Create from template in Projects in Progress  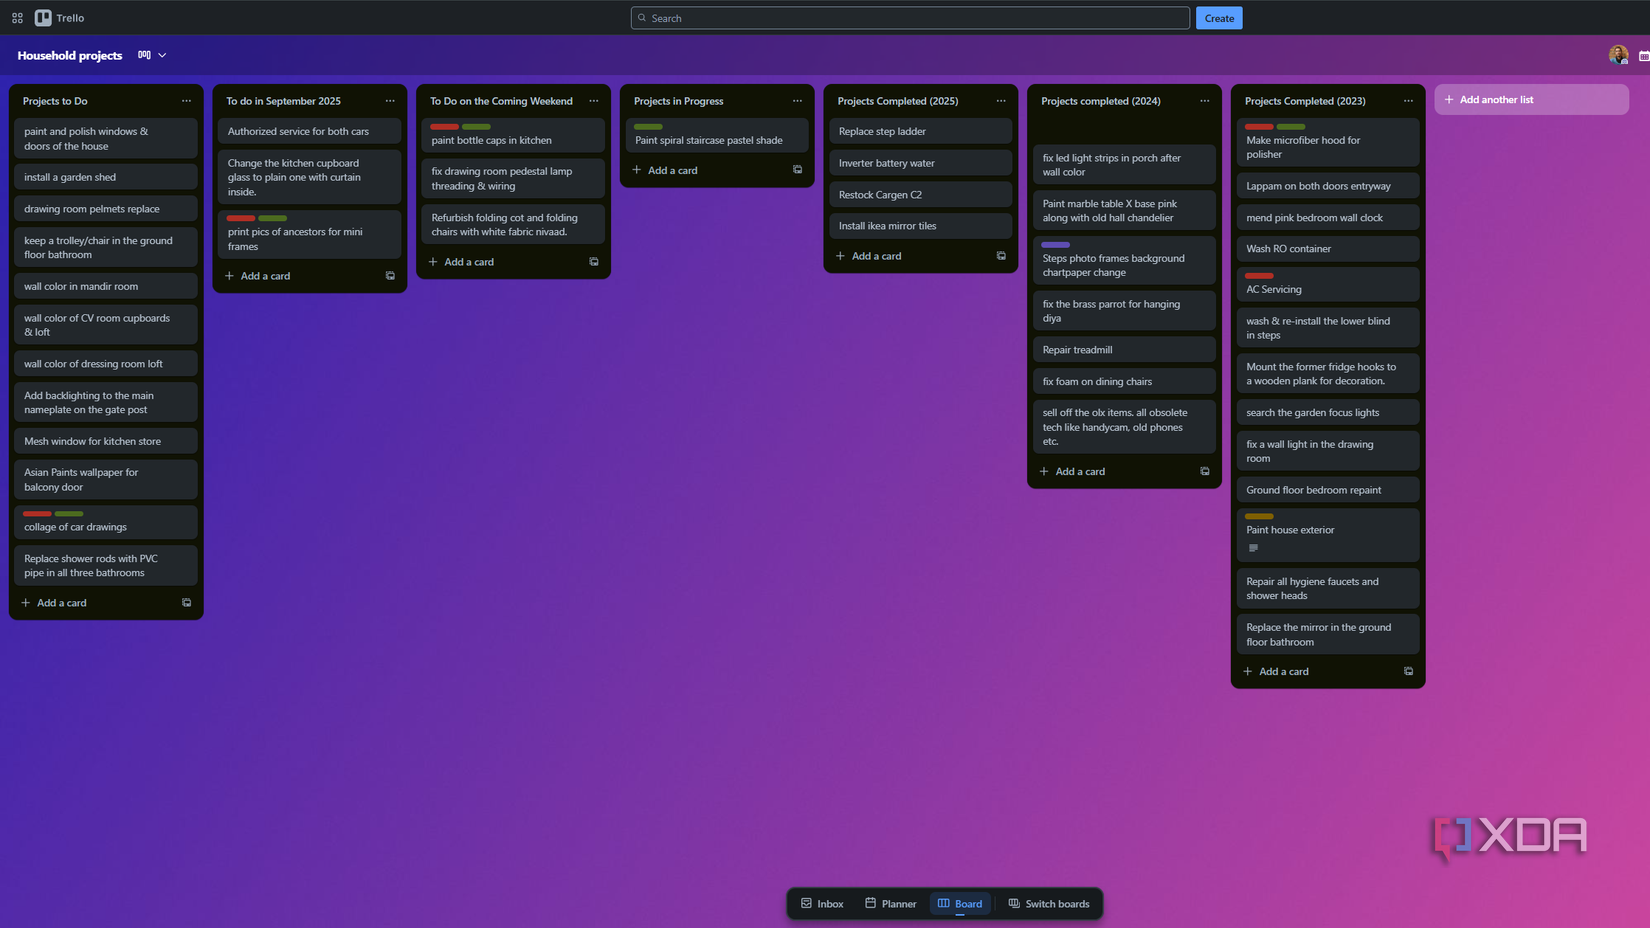click(797, 170)
